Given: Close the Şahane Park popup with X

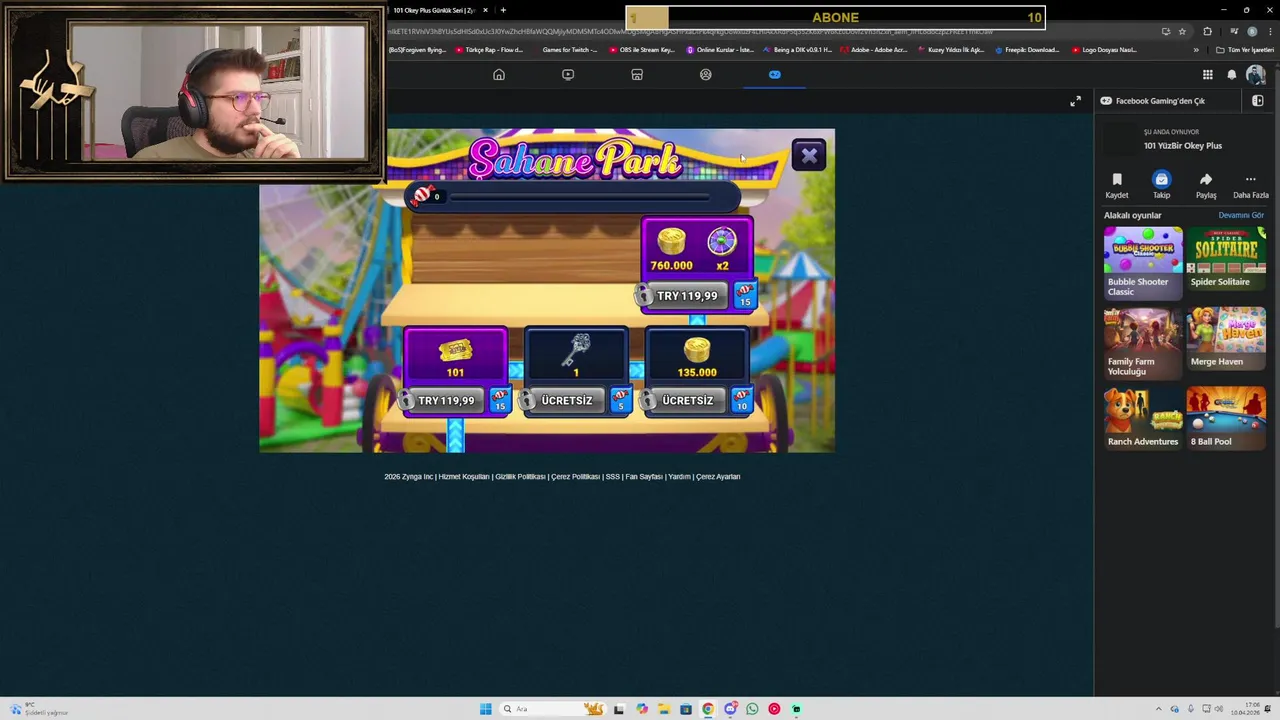Looking at the screenshot, I should click(809, 155).
